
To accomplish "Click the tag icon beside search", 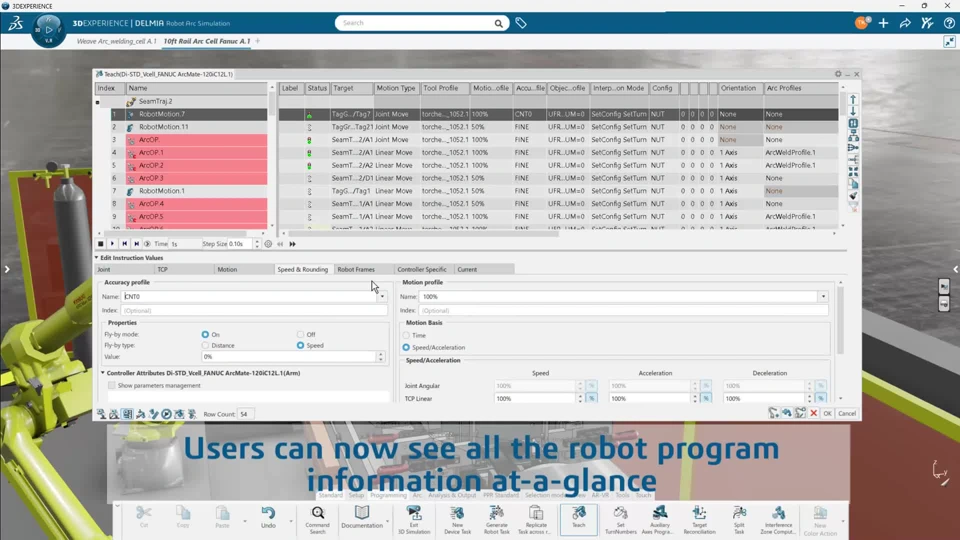I will 521,23.
